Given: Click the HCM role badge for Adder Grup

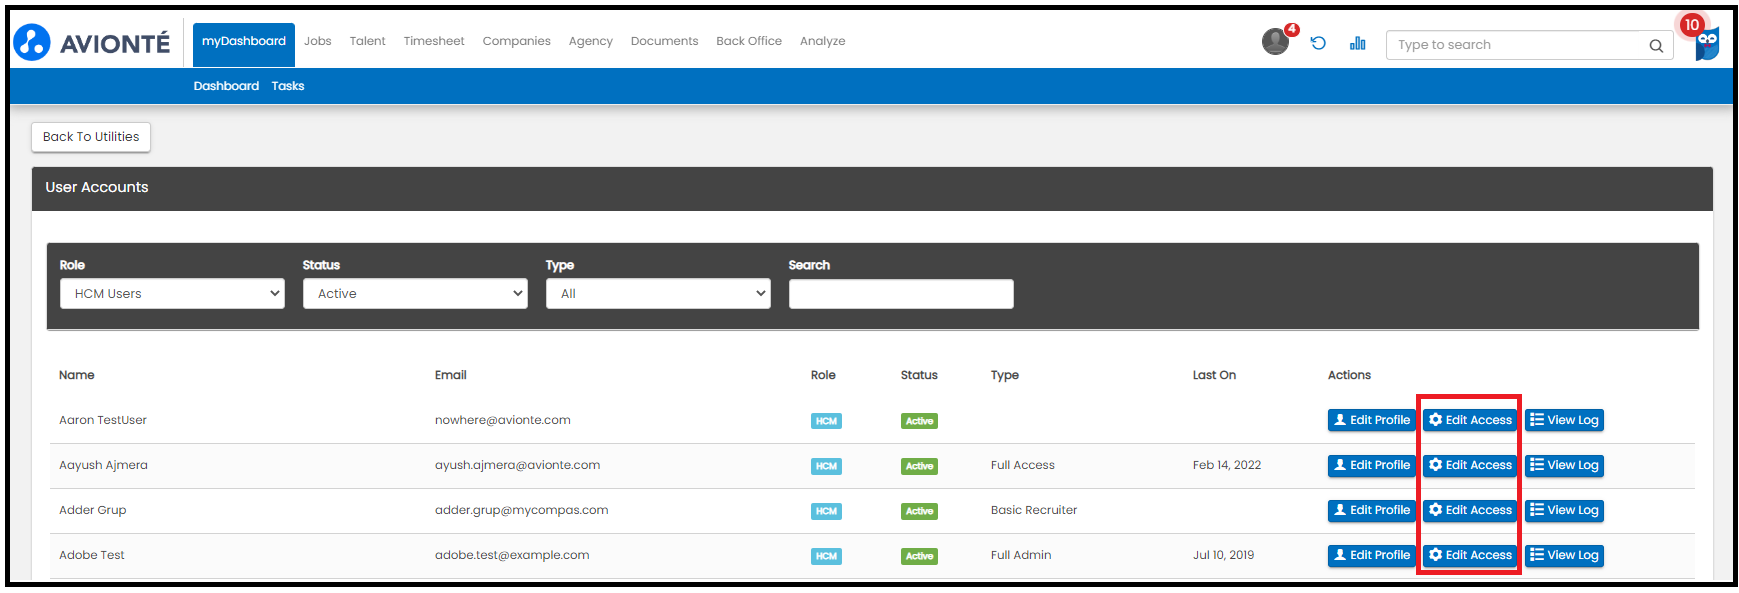Looking at the screenshot, I should 826,511.
